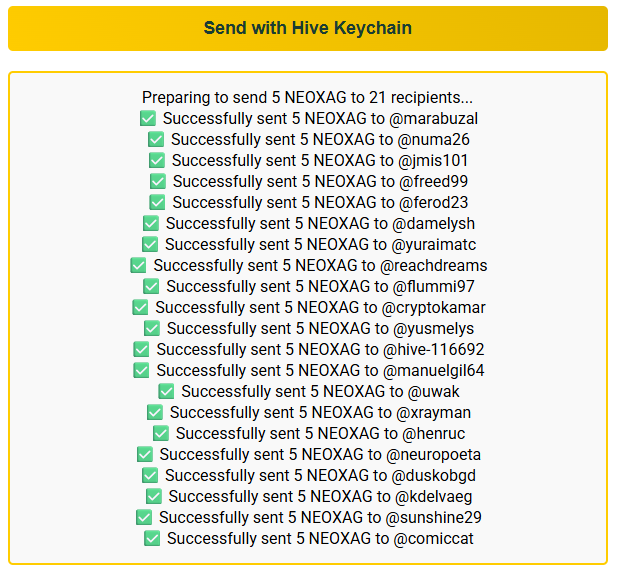This screenshot has width=619, height=570.
Task: Click the green check icon beside @jmis101
Action: (157, 160)
